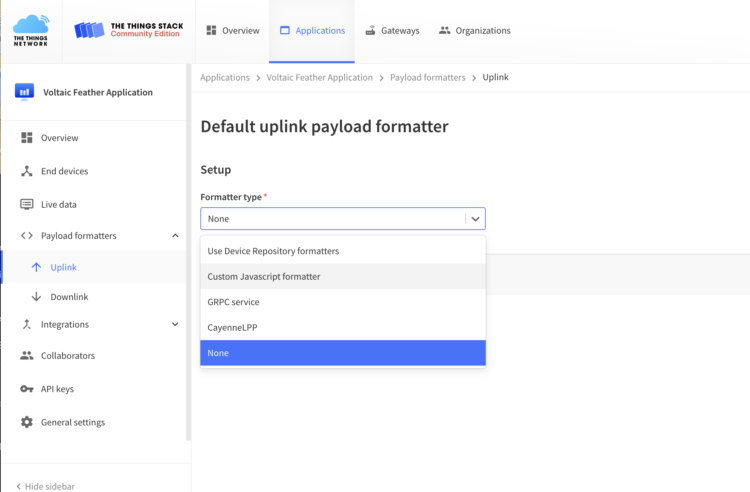Expand the Integrations section chevron

click(176, 324)
